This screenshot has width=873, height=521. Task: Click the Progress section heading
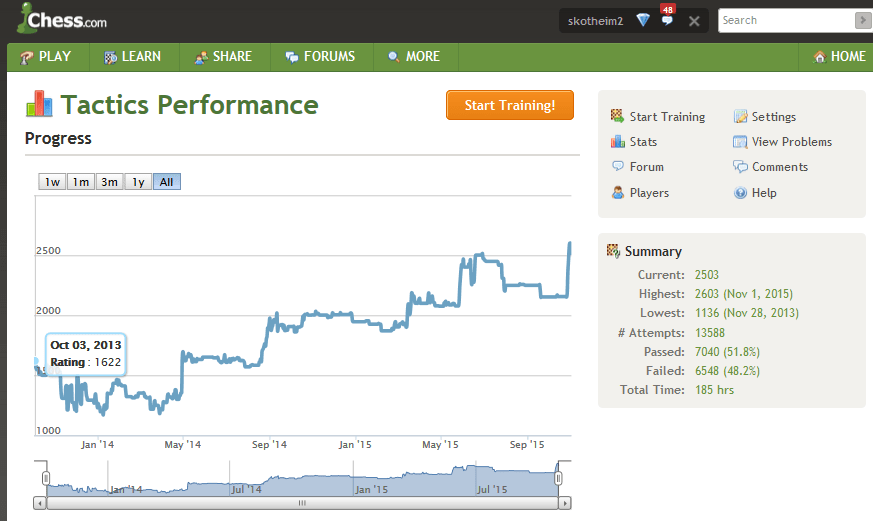point(58,139)
